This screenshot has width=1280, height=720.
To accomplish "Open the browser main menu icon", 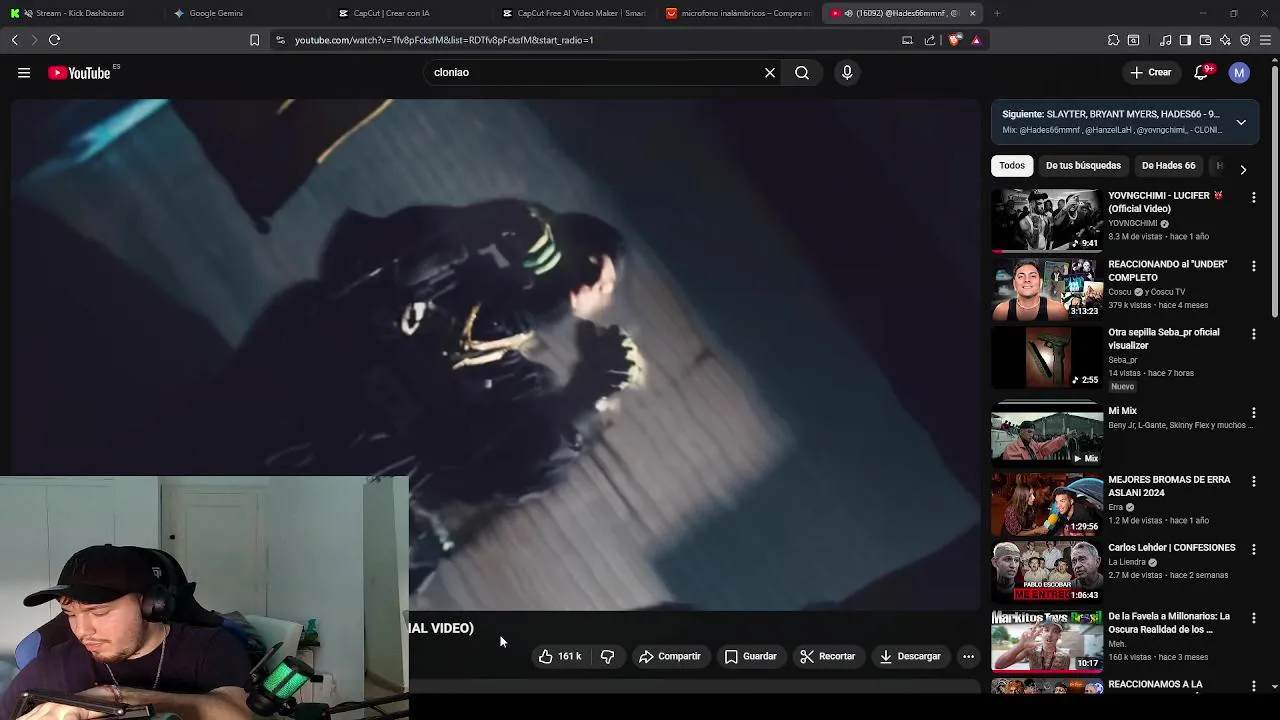I will 1265,40.
